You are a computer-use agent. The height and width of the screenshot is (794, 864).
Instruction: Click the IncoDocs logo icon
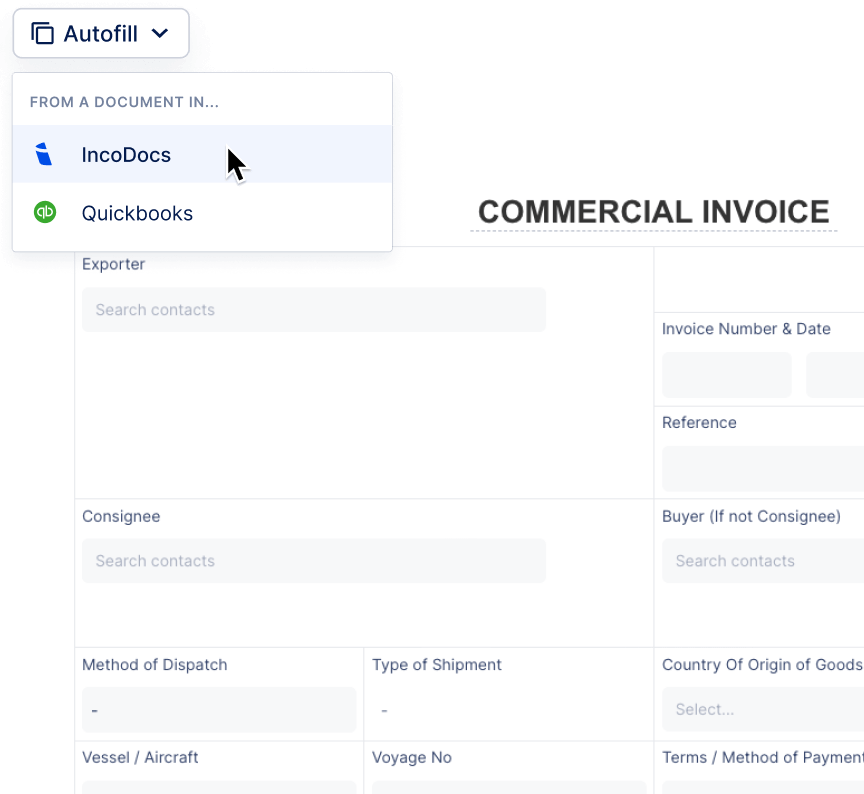pyautogui.click(x=43, y=154)
